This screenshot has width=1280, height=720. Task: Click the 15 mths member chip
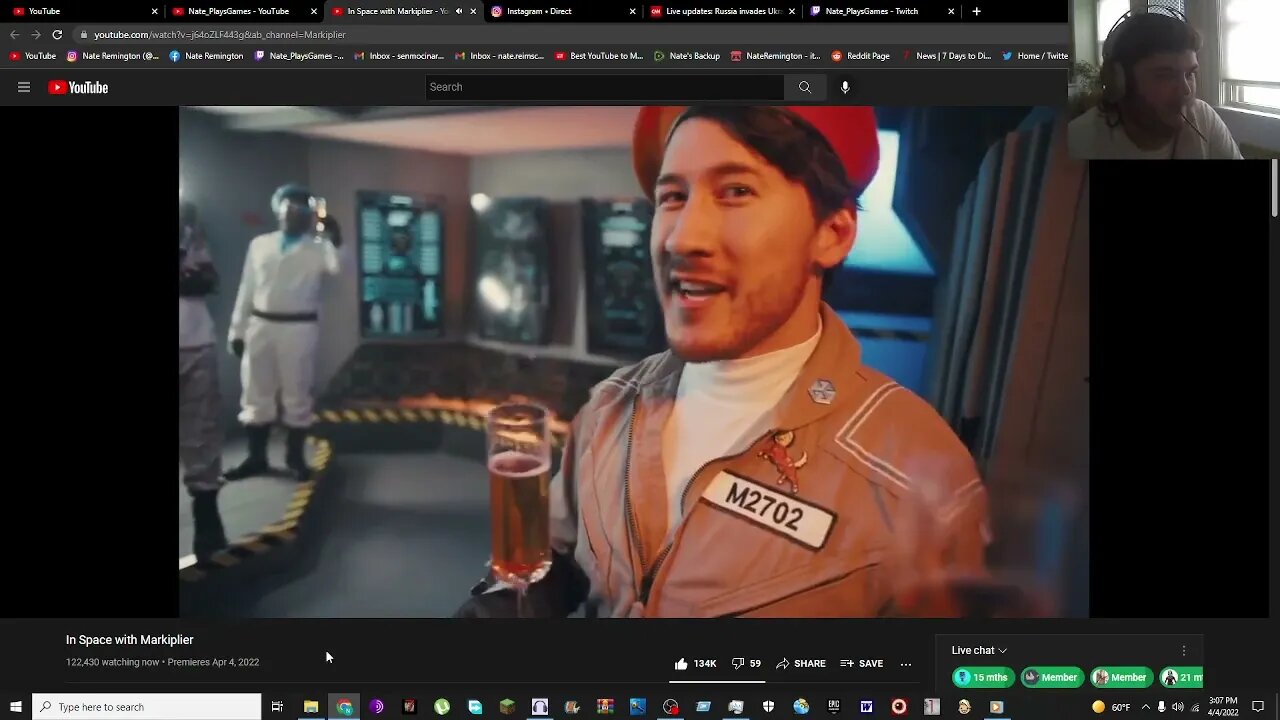pos(983,677)
